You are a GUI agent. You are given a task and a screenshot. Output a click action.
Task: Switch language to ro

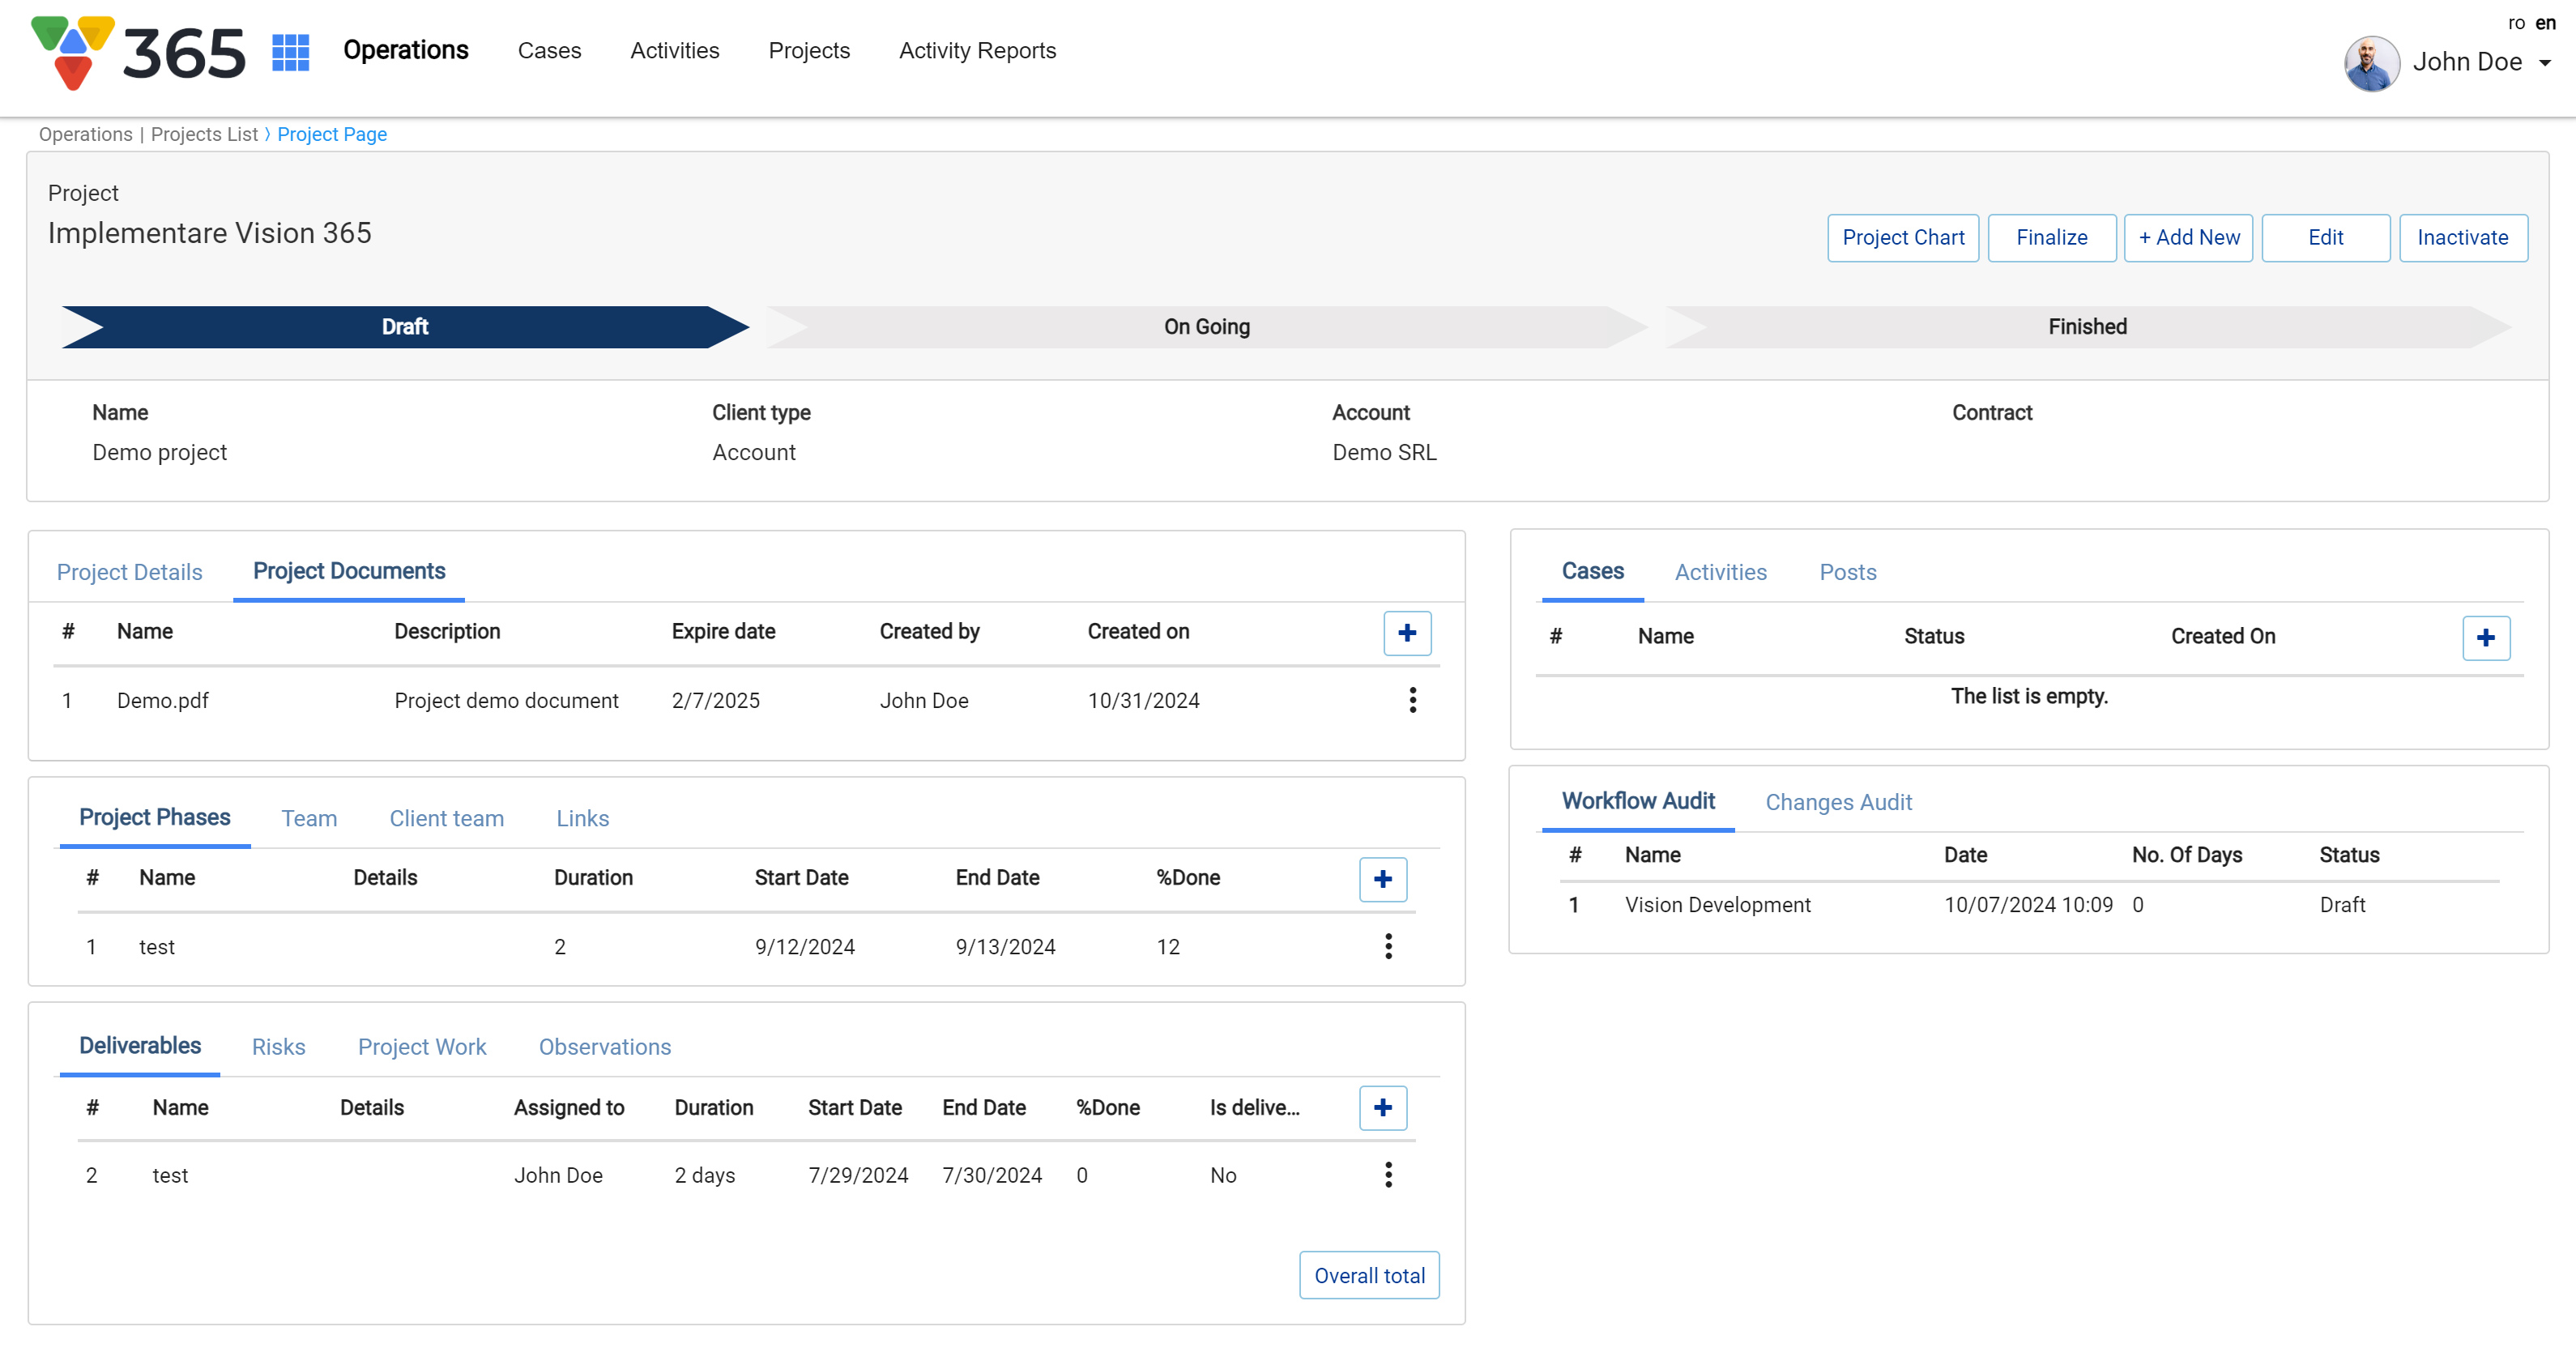(x=2516, y=23)
